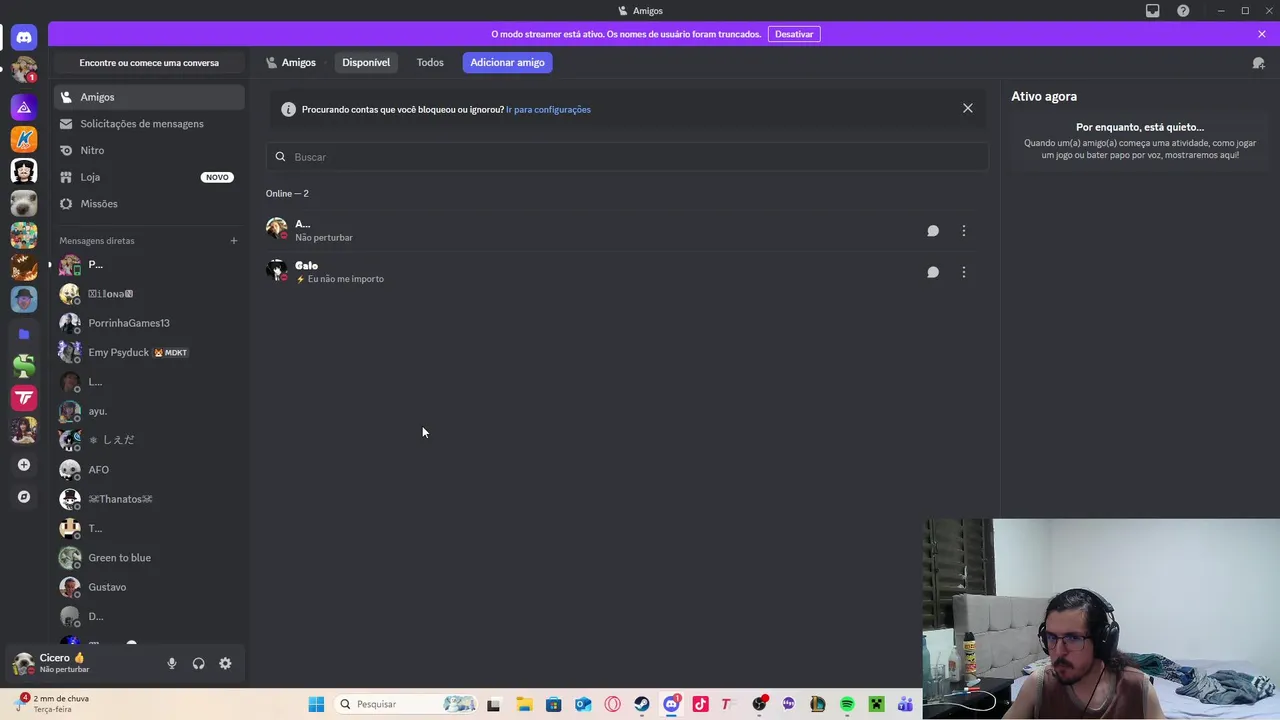
Task: Open the purple triangle server icon
Action: (24, 107)
